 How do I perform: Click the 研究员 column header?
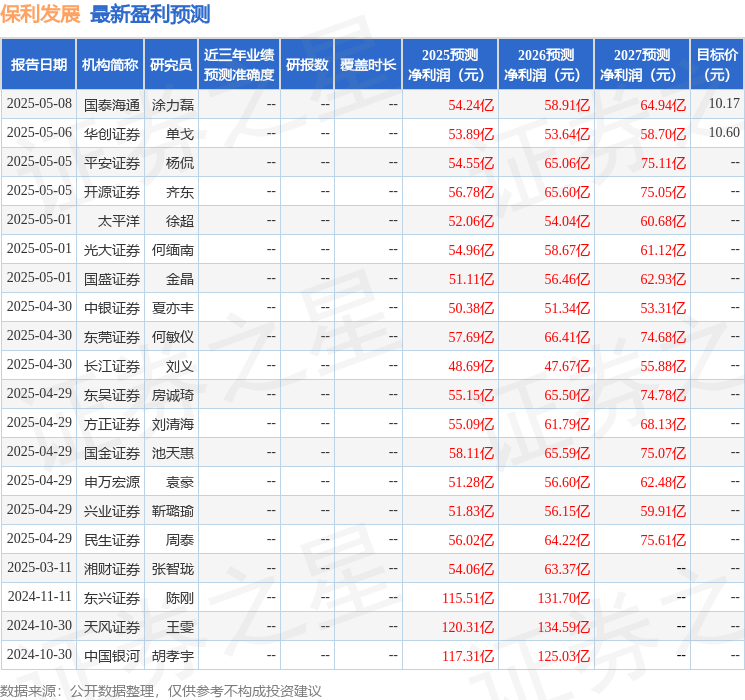coord(171,64)
